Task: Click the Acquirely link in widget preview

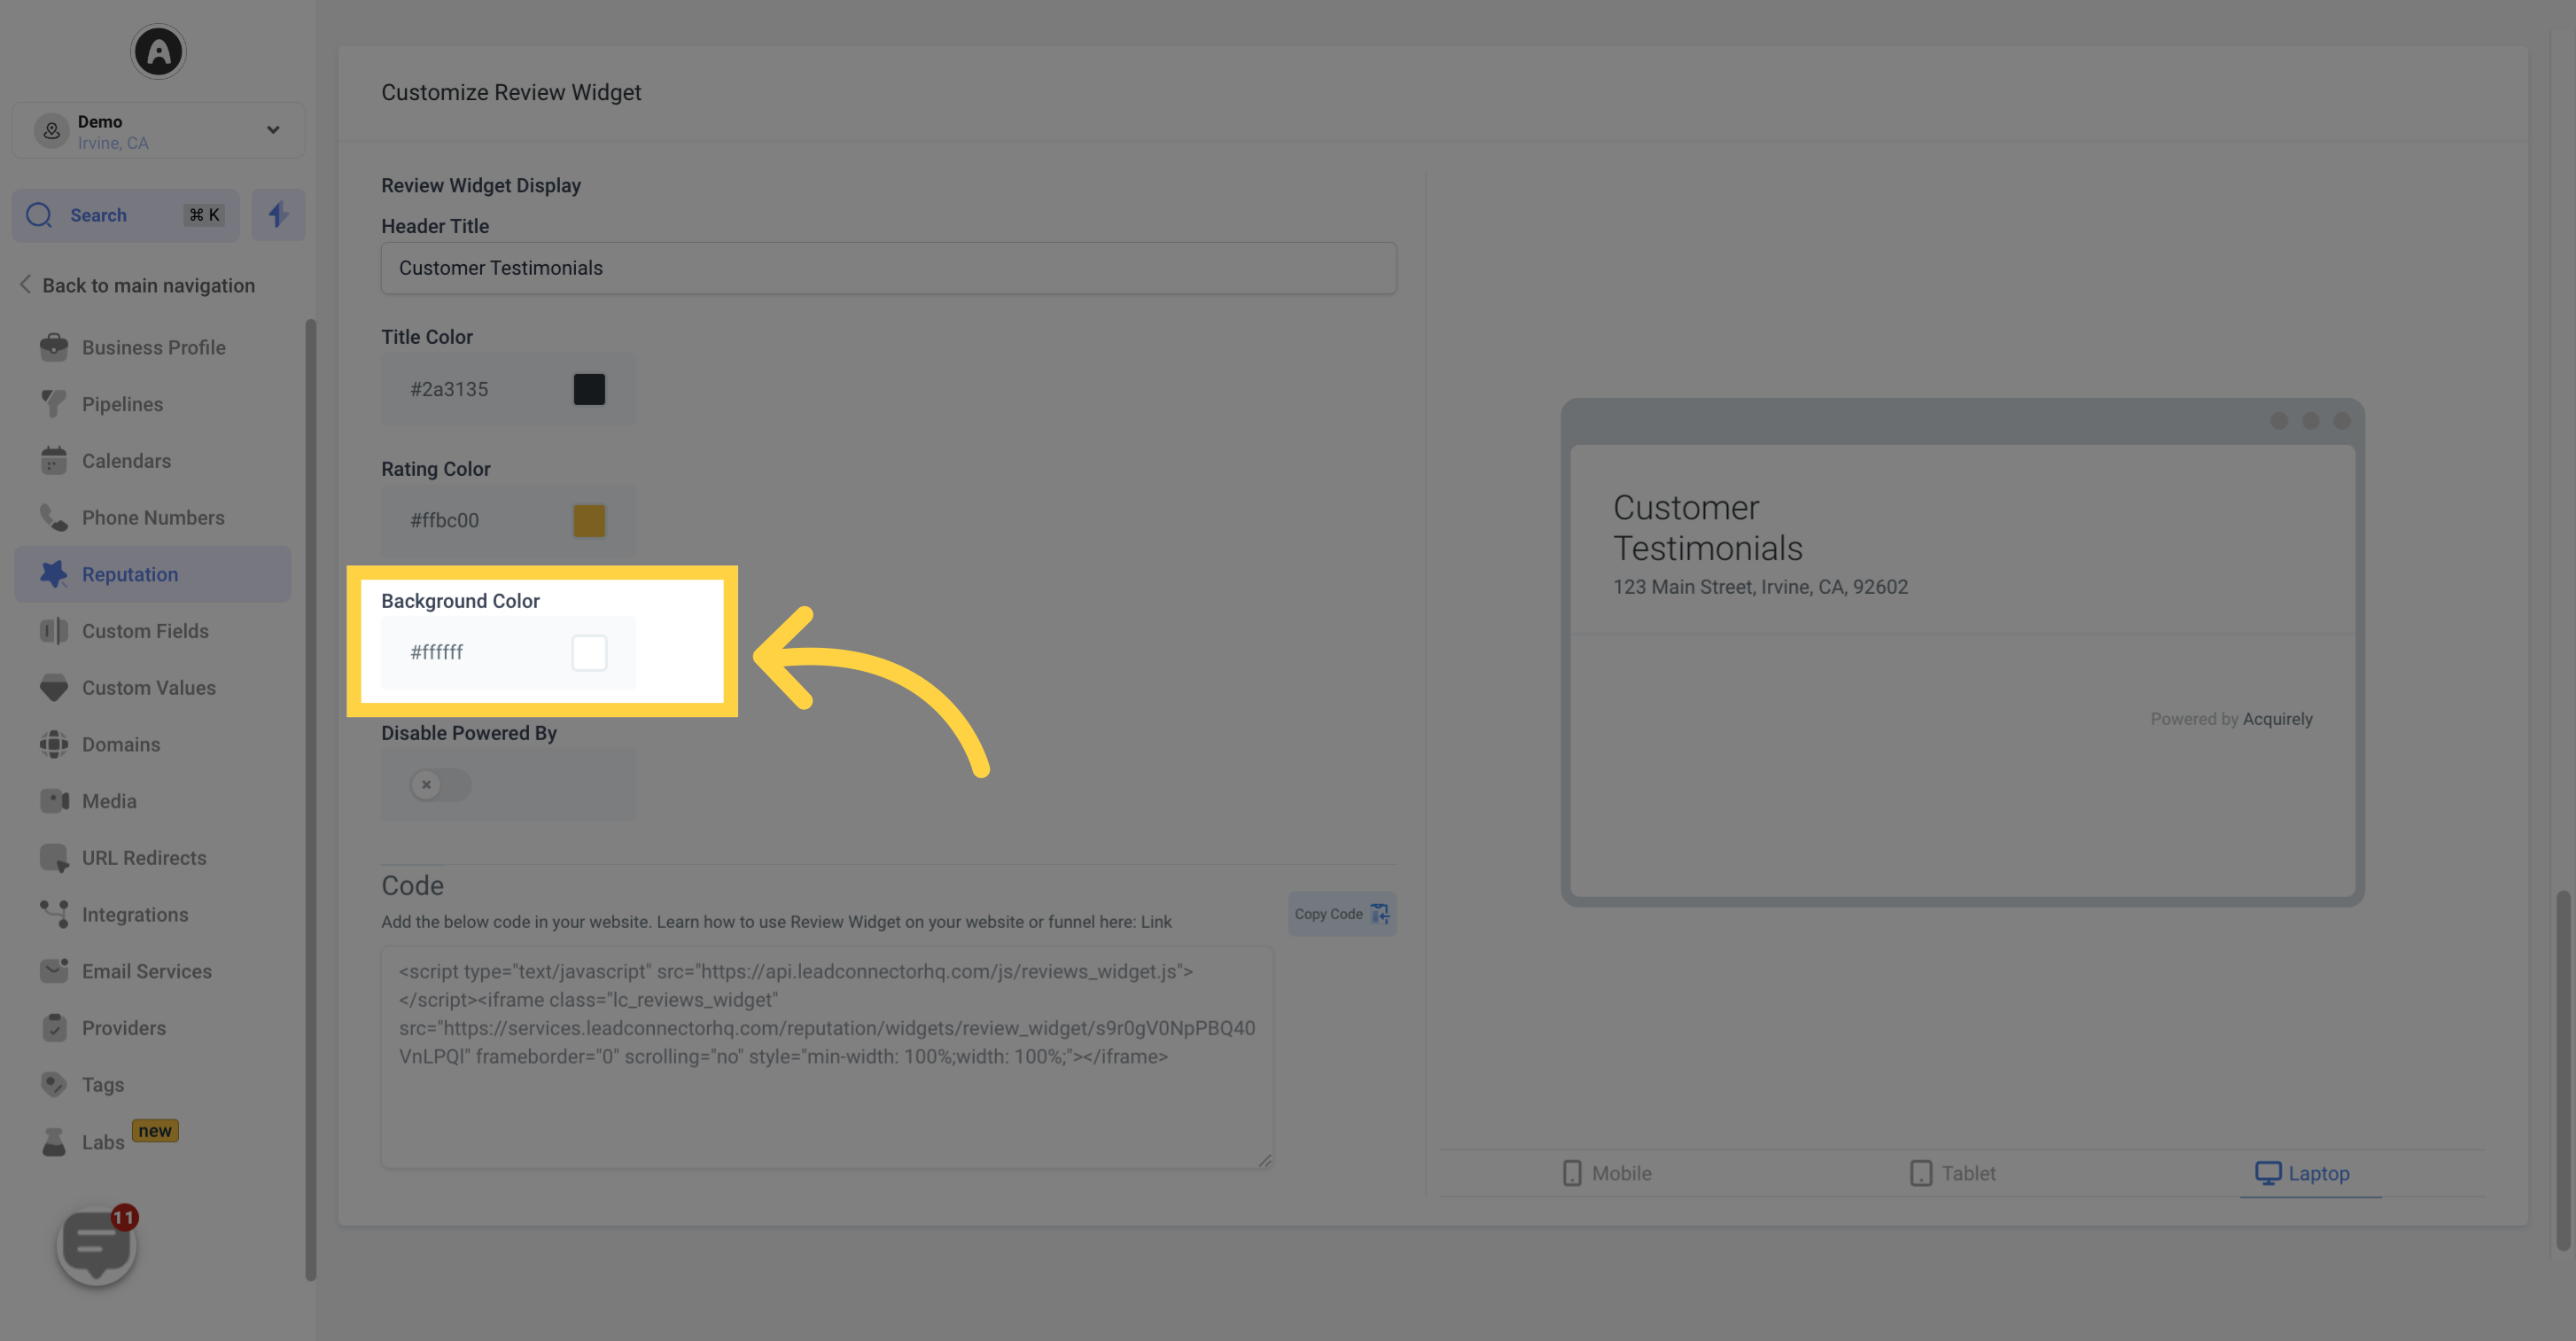Action: (2277, 719)
